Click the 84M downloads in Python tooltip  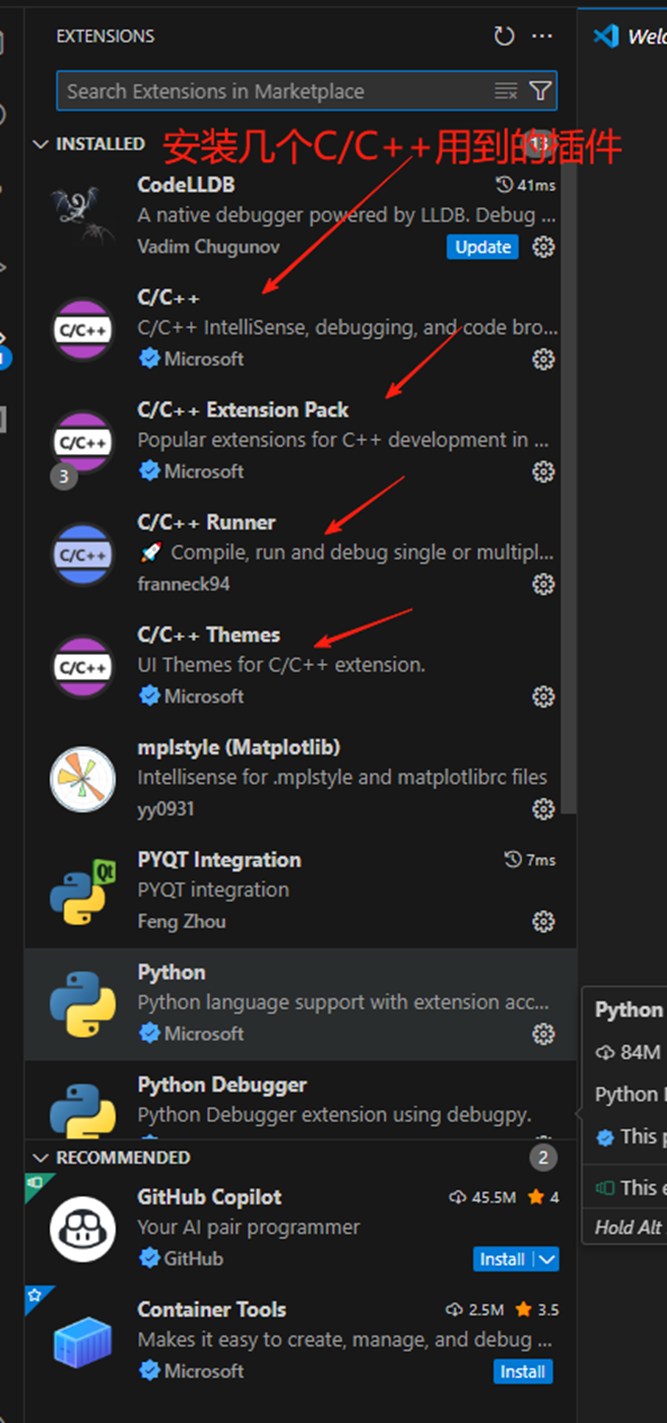pyautogui.click(x=629, y=1052)
